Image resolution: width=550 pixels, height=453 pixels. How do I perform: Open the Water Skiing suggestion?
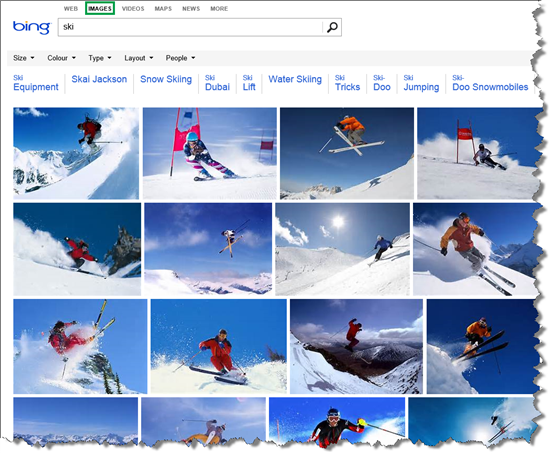pos(295,79)
